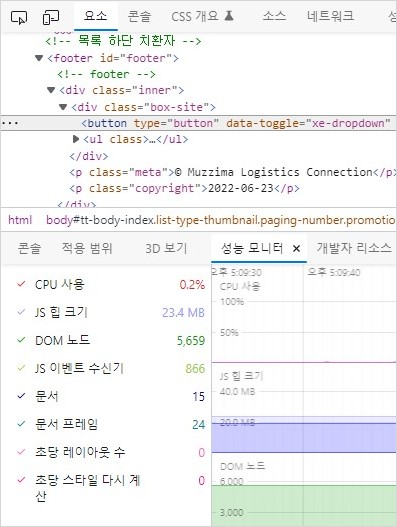Select the body#tt-body-index breadcrumb
397x527 pixels.
(x=221, y=220)
